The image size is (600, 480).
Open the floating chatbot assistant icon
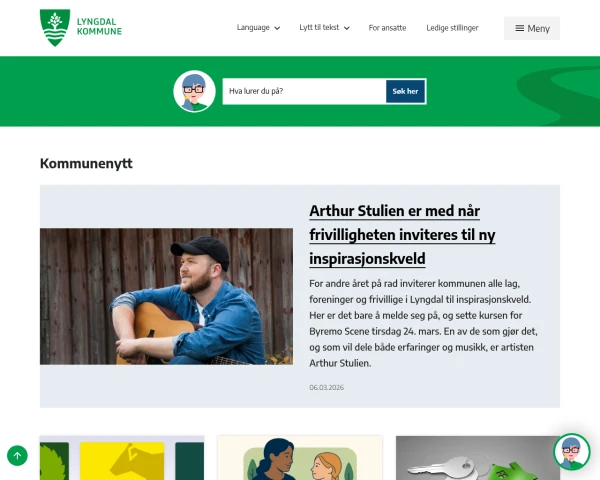[571, 452]
